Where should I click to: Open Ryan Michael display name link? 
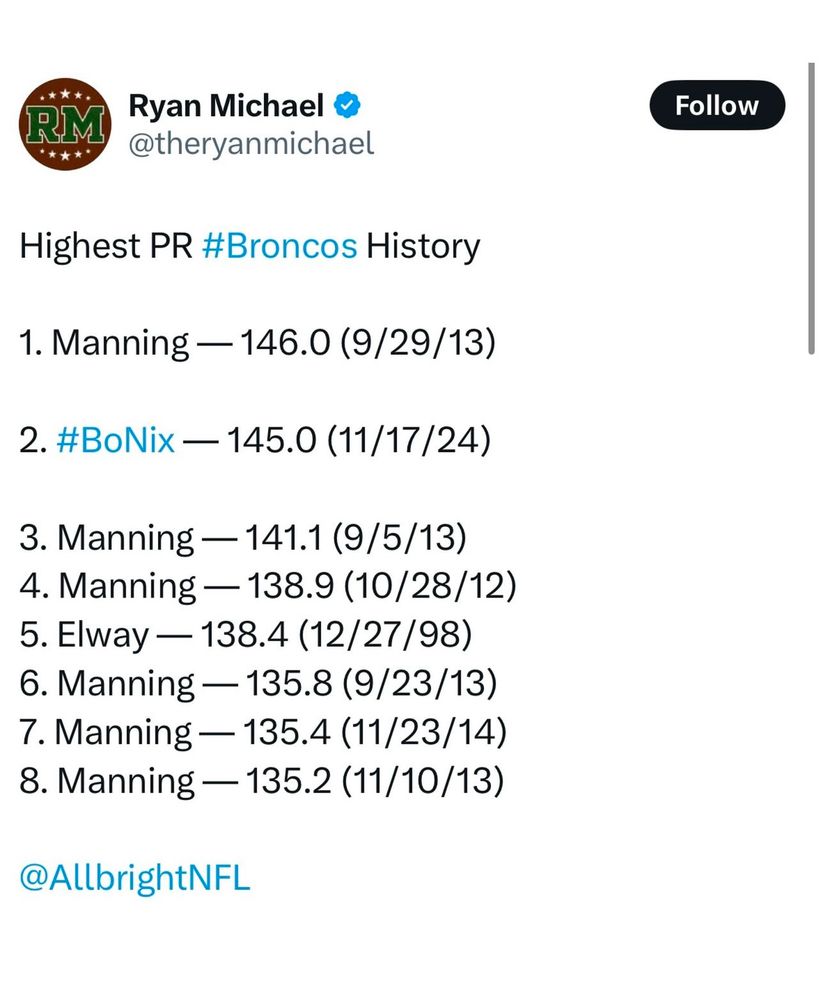[226, 105]
